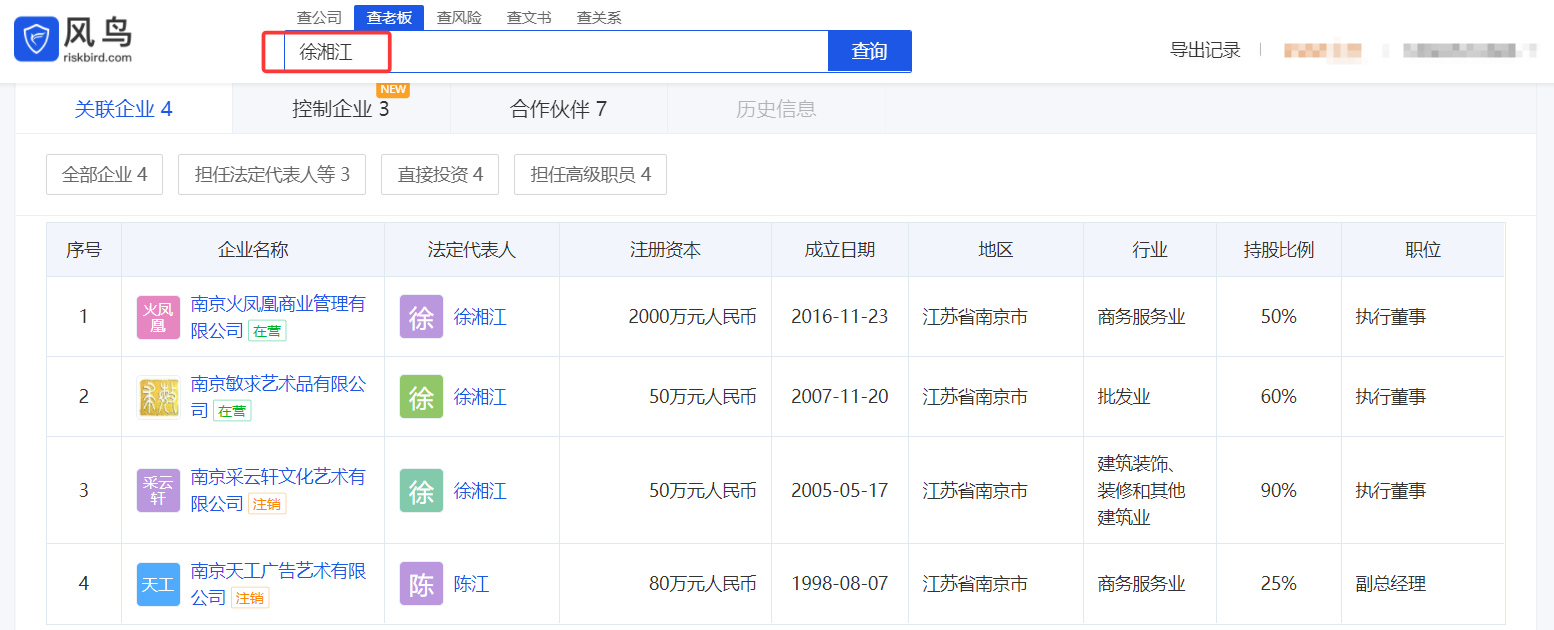Click the purple 徐 avatar in row 1
The image size is (1554, 630).
pyautogui.click(x=421, y=317)
